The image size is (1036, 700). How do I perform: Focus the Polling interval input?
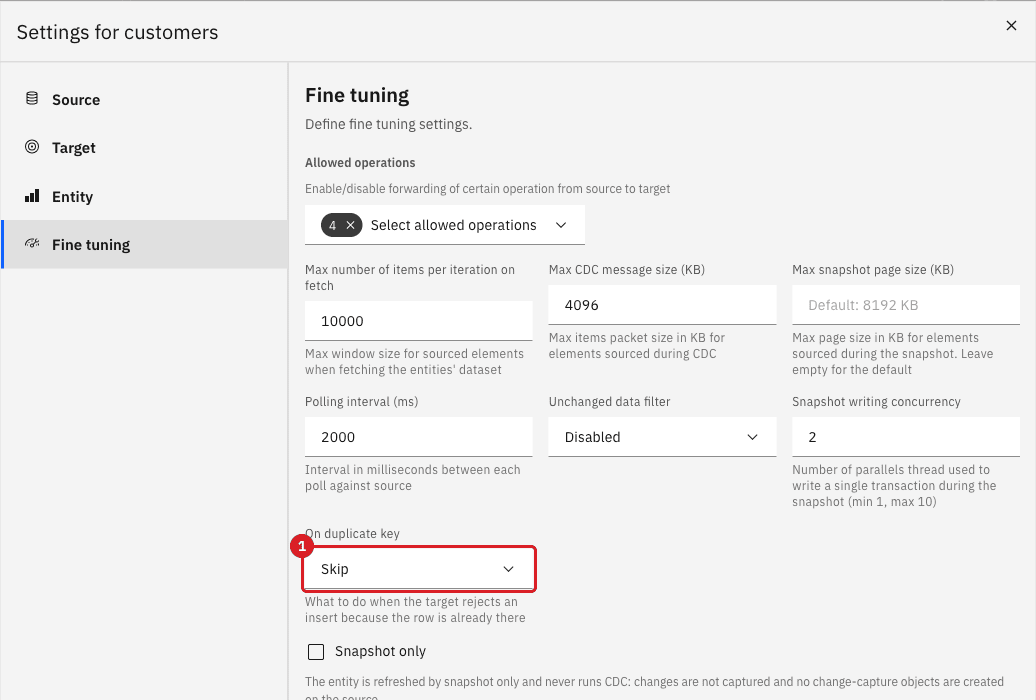(418, 437)
